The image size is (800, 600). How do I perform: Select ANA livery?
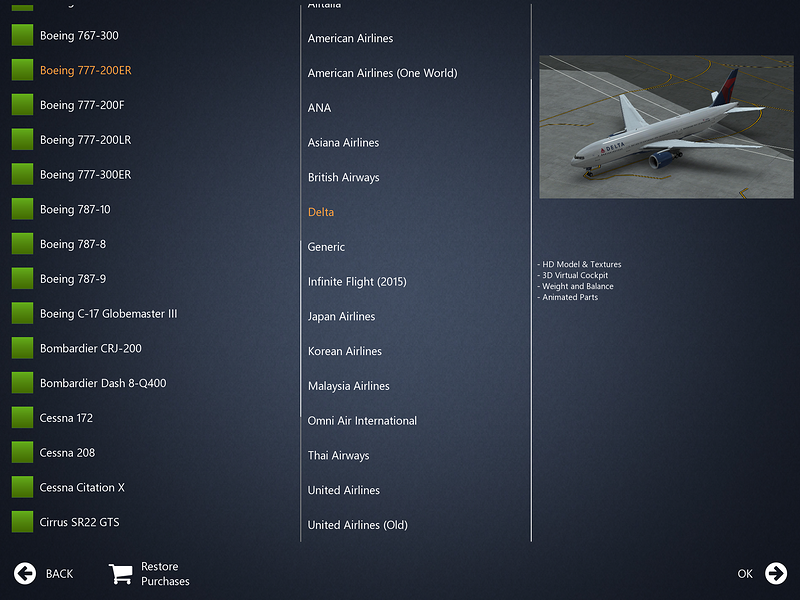(x=319, y=108)
